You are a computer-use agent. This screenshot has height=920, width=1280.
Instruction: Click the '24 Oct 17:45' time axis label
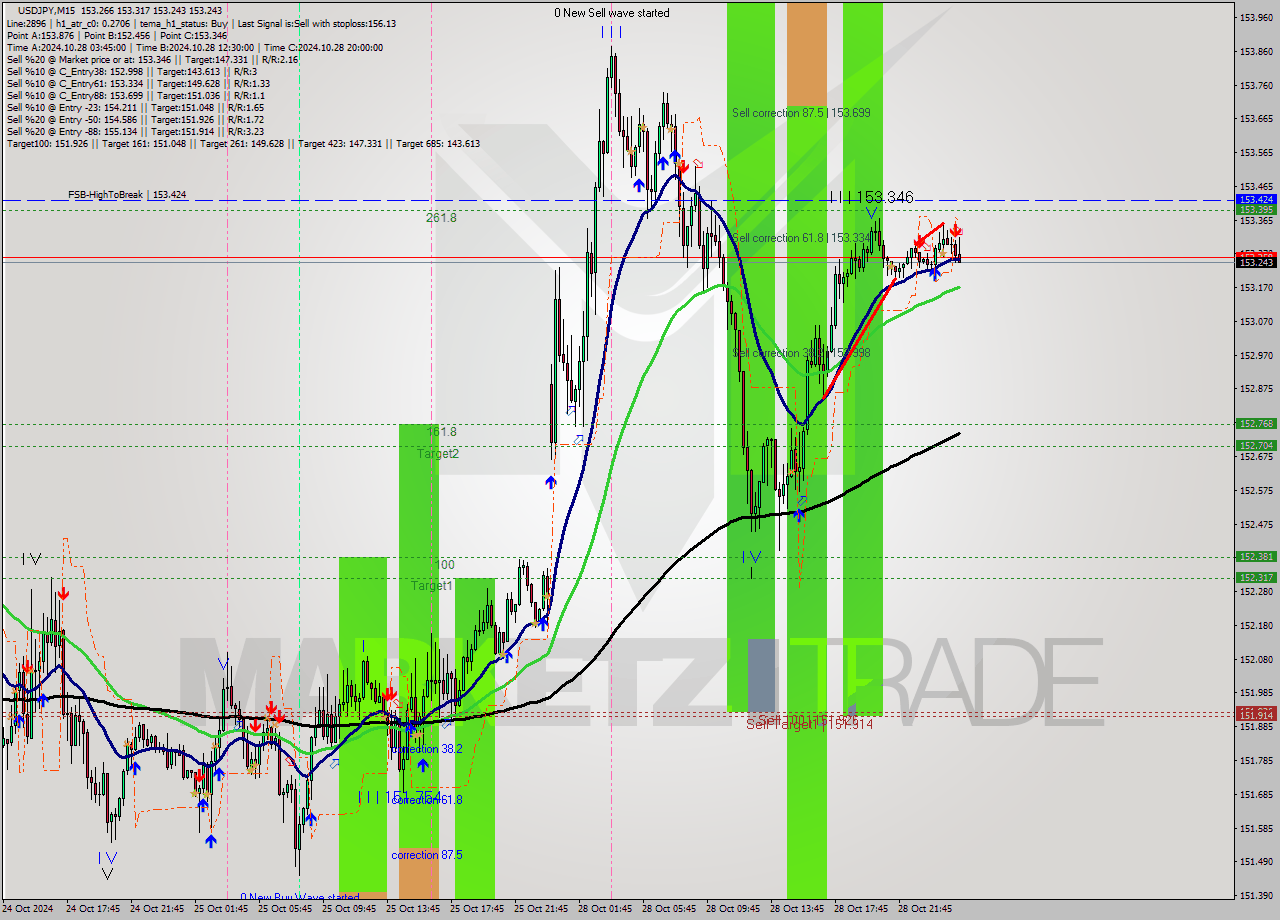[x=94, y=909]
